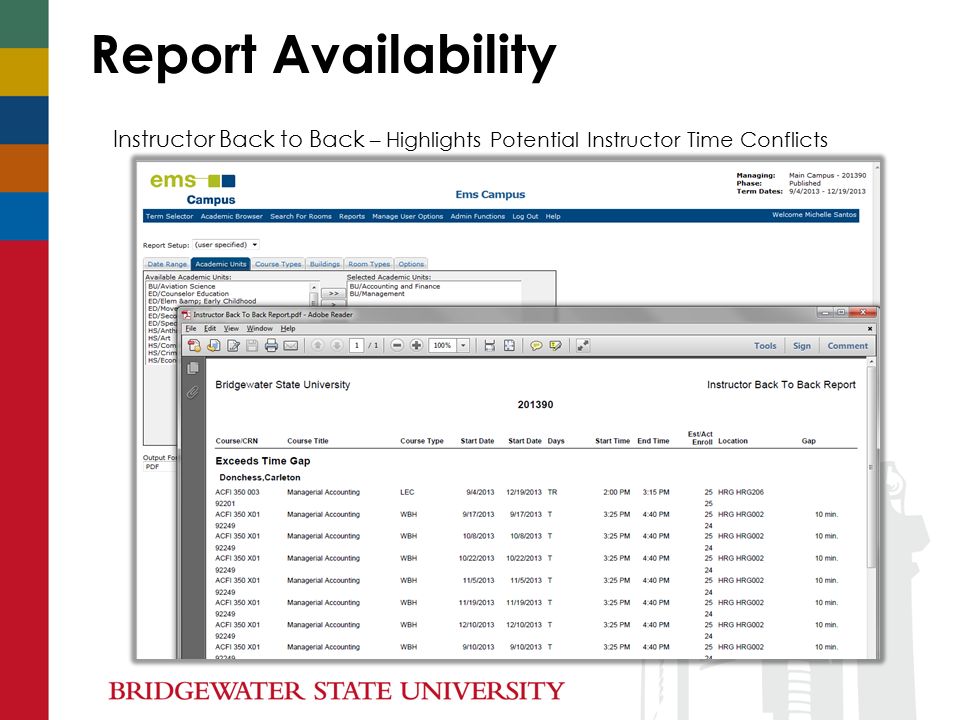The width and height of the screenshot is (960, 720).
Task: Switch to the Course Types tab
Action: (278, 264)
